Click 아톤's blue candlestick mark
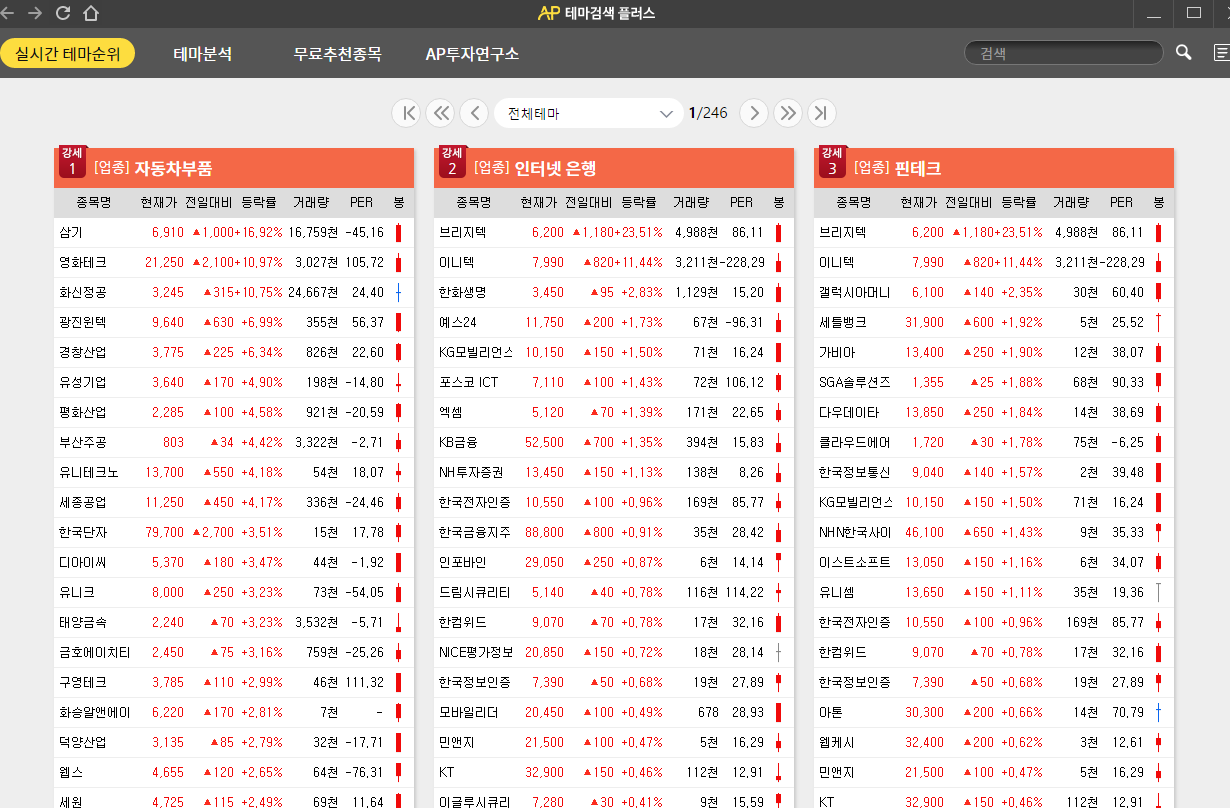 (1158, 713)
